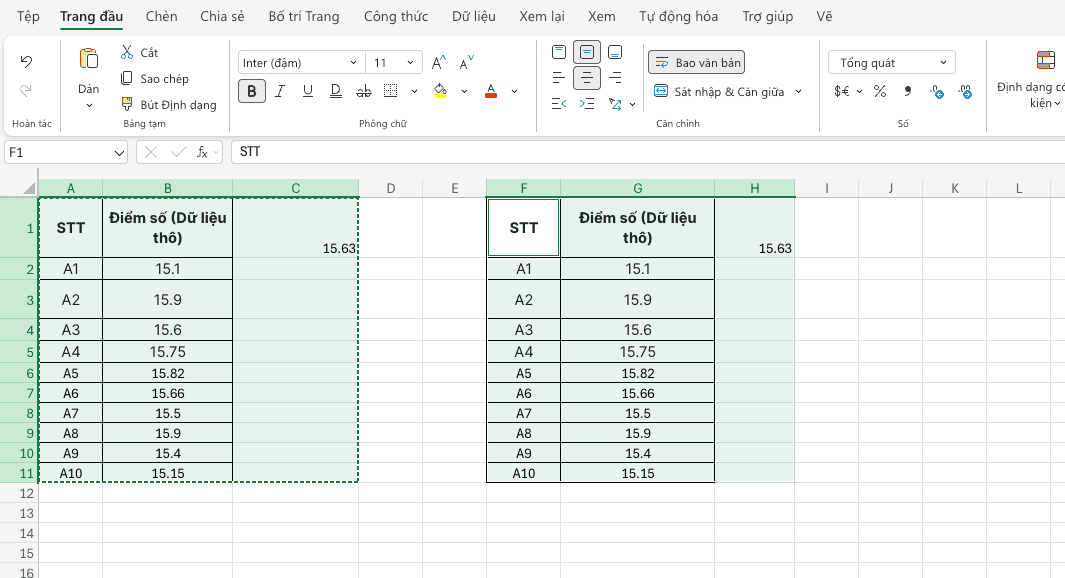Toggle italic formatting
The image size is (1065, 578).
[280, 91]
